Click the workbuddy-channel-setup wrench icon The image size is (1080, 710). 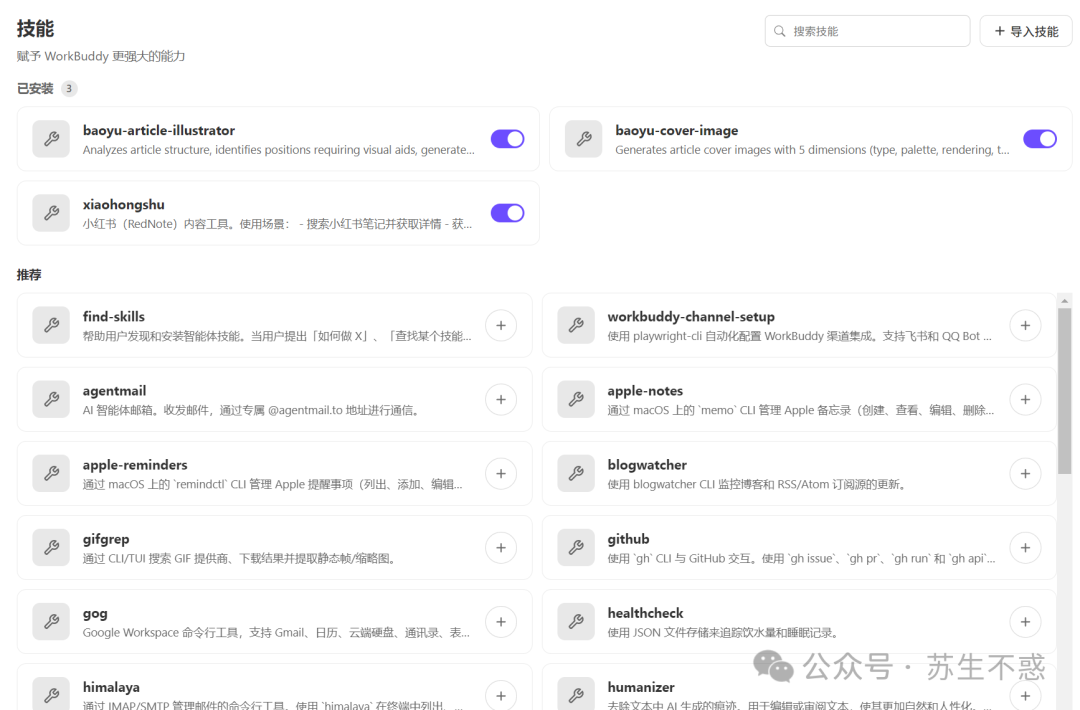576,325
